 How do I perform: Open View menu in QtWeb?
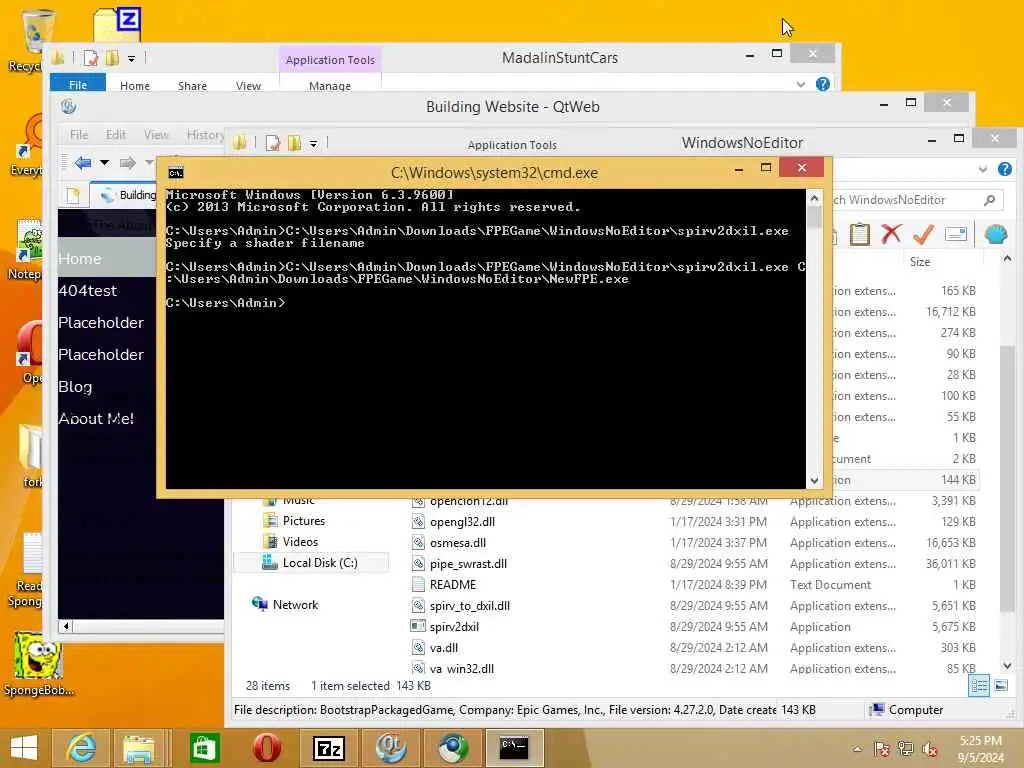(156, 135)
